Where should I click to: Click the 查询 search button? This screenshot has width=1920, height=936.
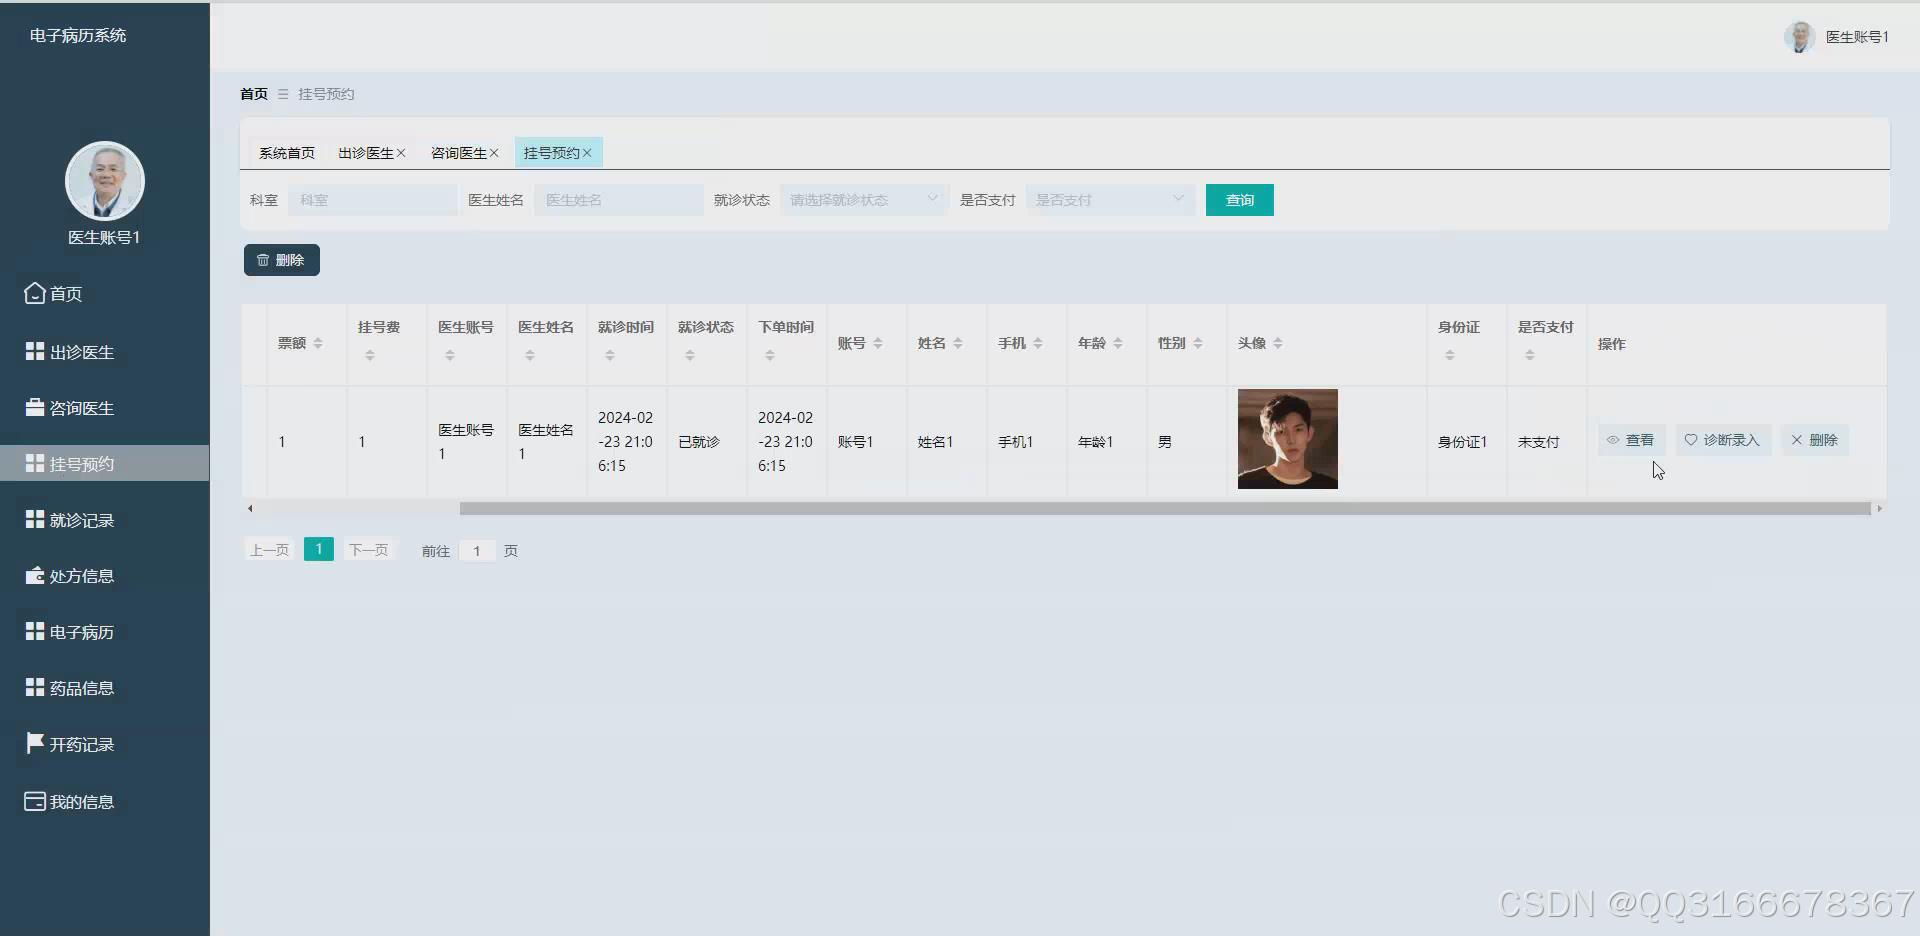(1239, 199)
